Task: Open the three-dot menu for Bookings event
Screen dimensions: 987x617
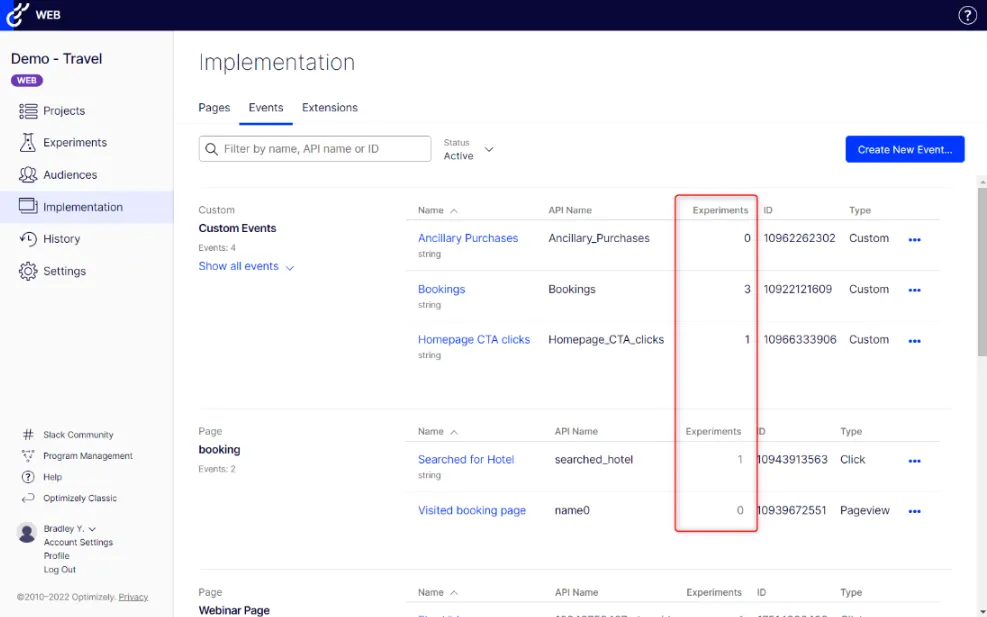Action: point(915,290)
